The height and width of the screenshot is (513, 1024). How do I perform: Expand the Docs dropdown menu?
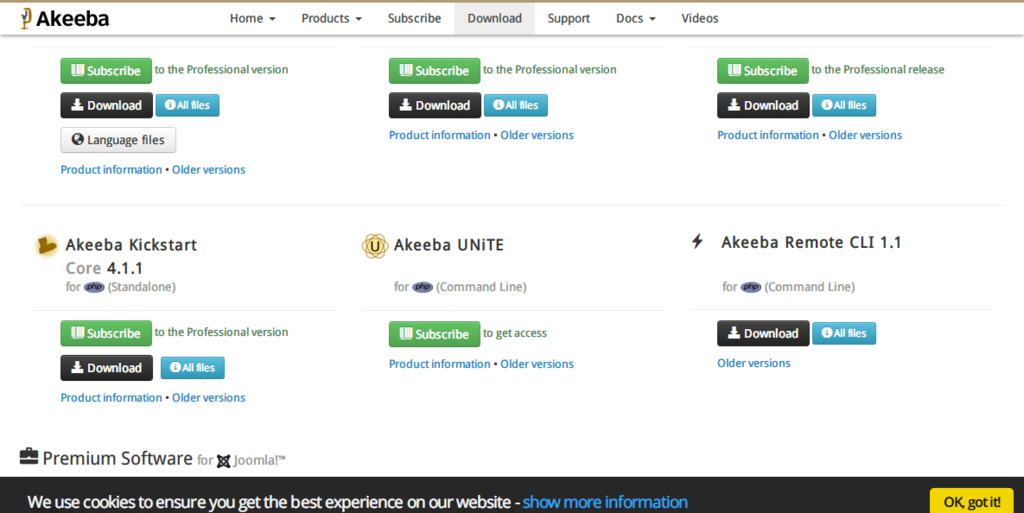point(636,18)
